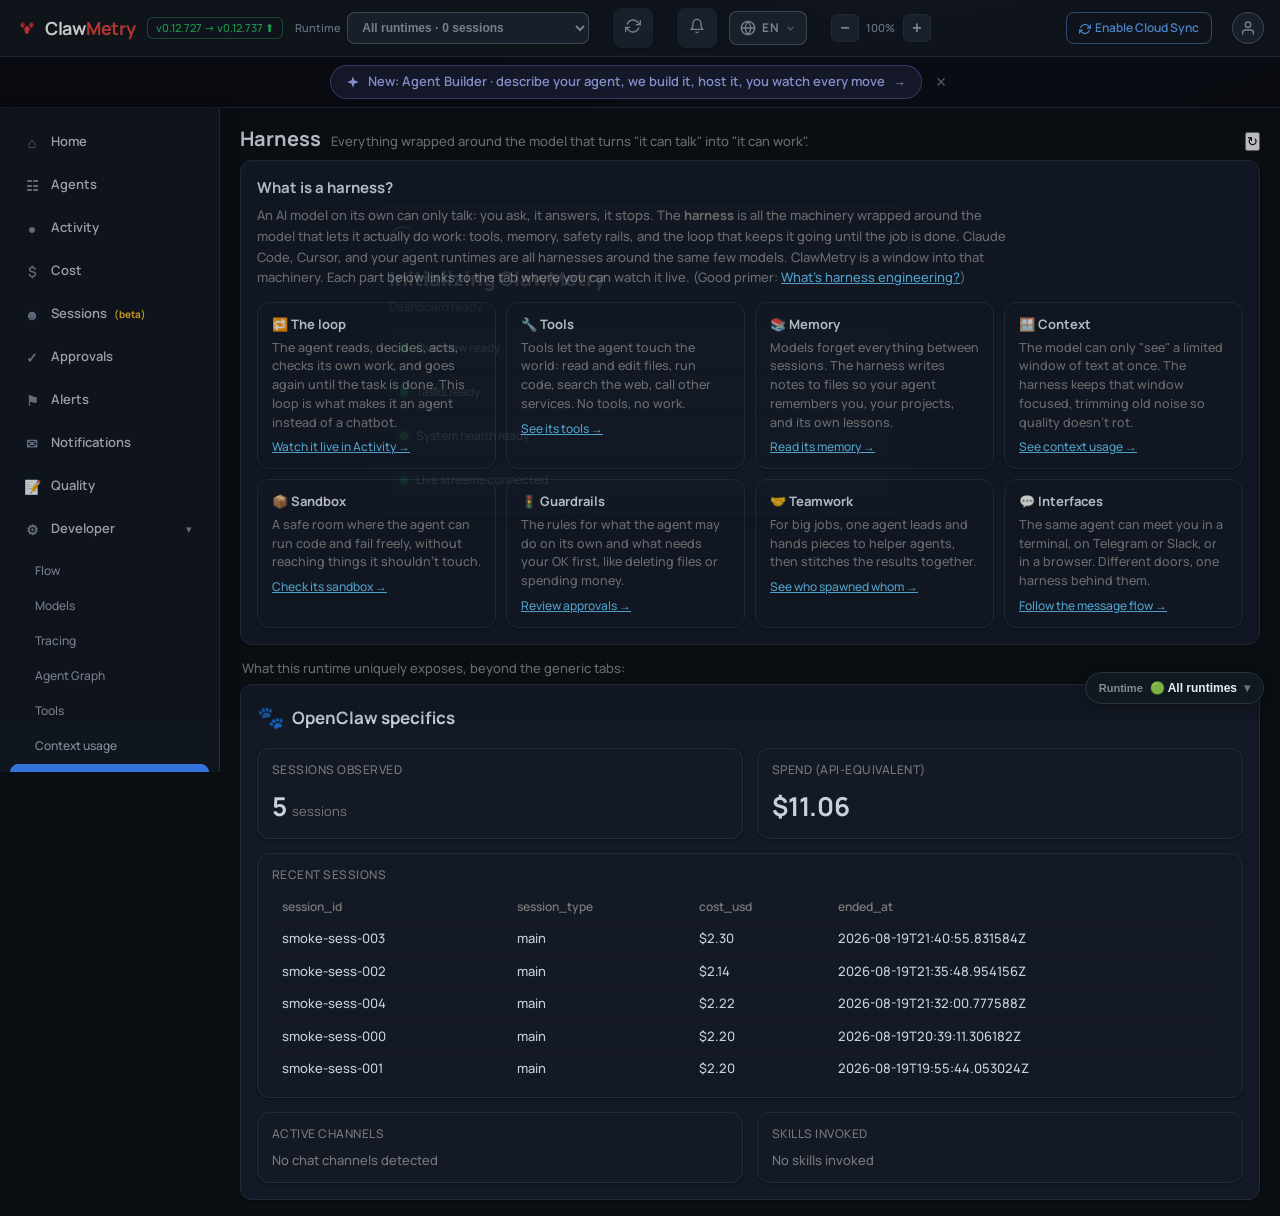Open Context usage in the sidebar
Image resolution: width=1280 pixels, height=1216 pixels.
(76, 746)
